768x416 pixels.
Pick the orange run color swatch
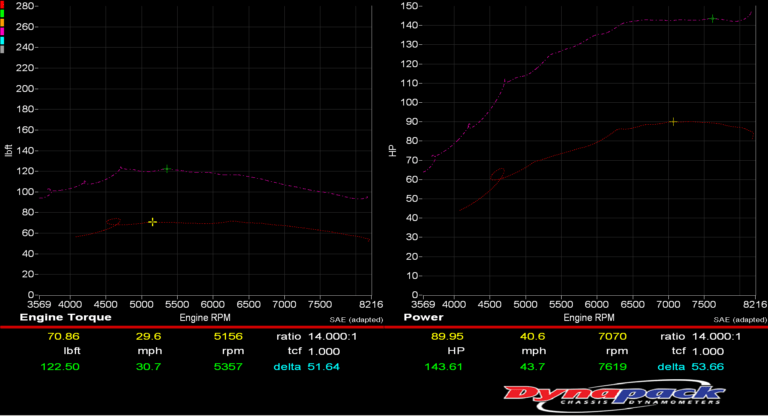(3, 21)
